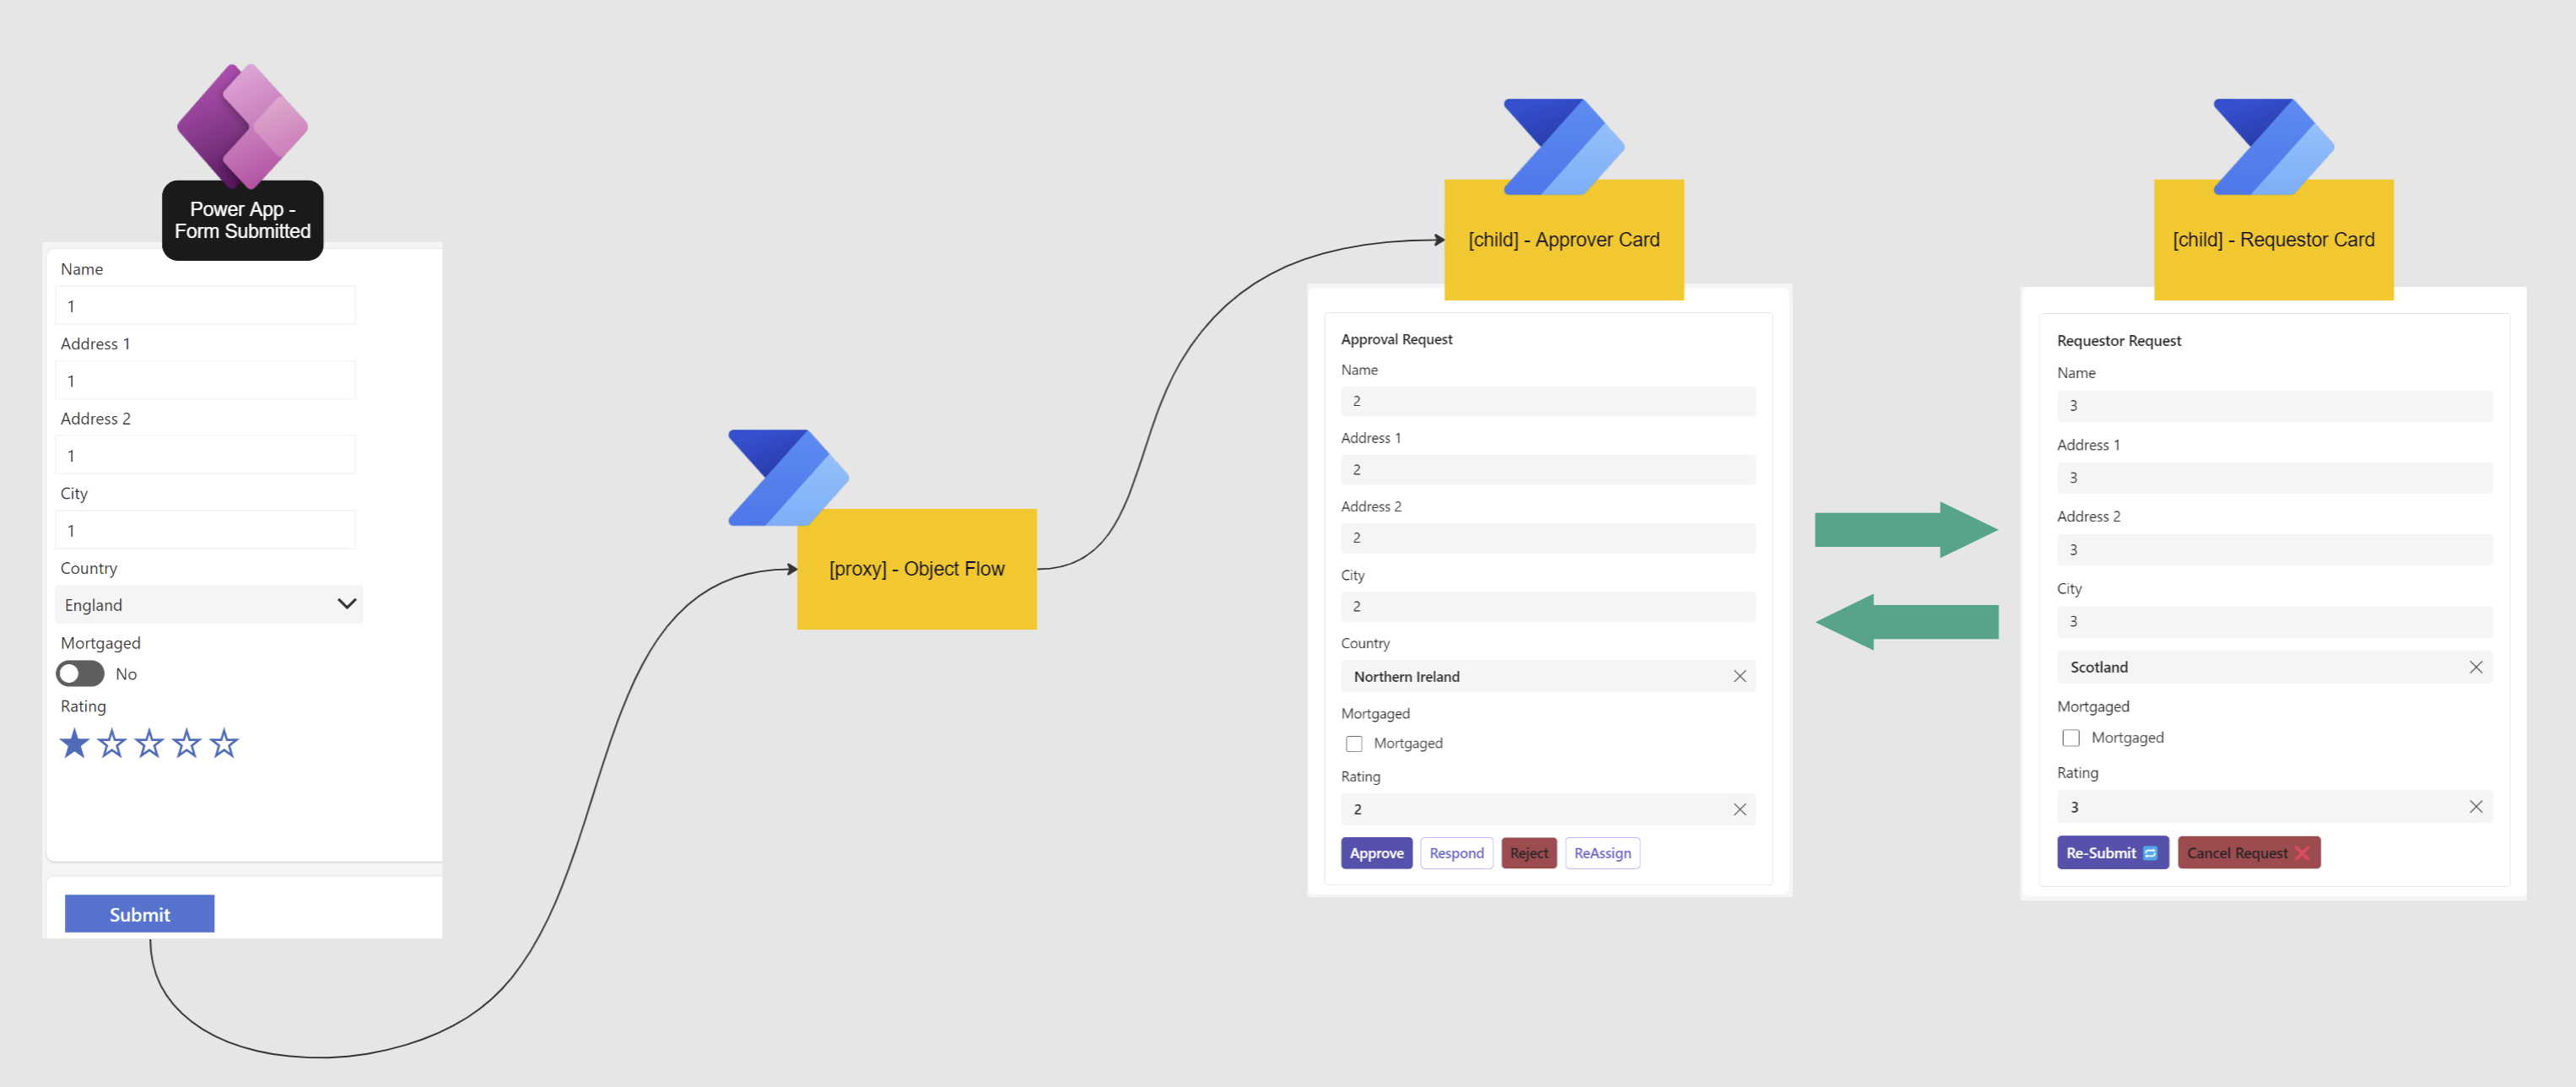The width and height of the screenshot is (2576, 1087).
Task: Open the [proxy] - Object Flow node
Action: pyautogui.click(x=916, y=569)
